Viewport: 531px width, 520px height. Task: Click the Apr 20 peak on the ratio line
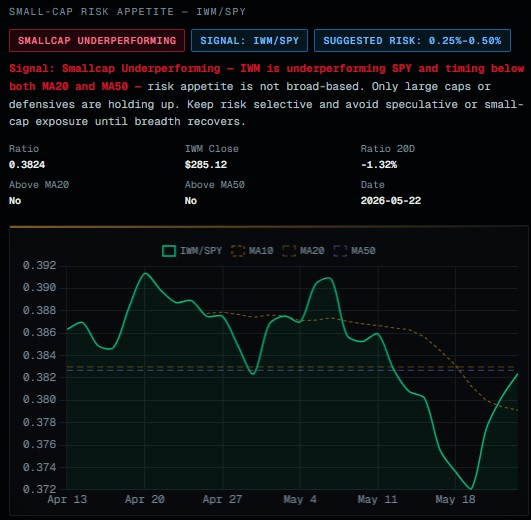145,273
